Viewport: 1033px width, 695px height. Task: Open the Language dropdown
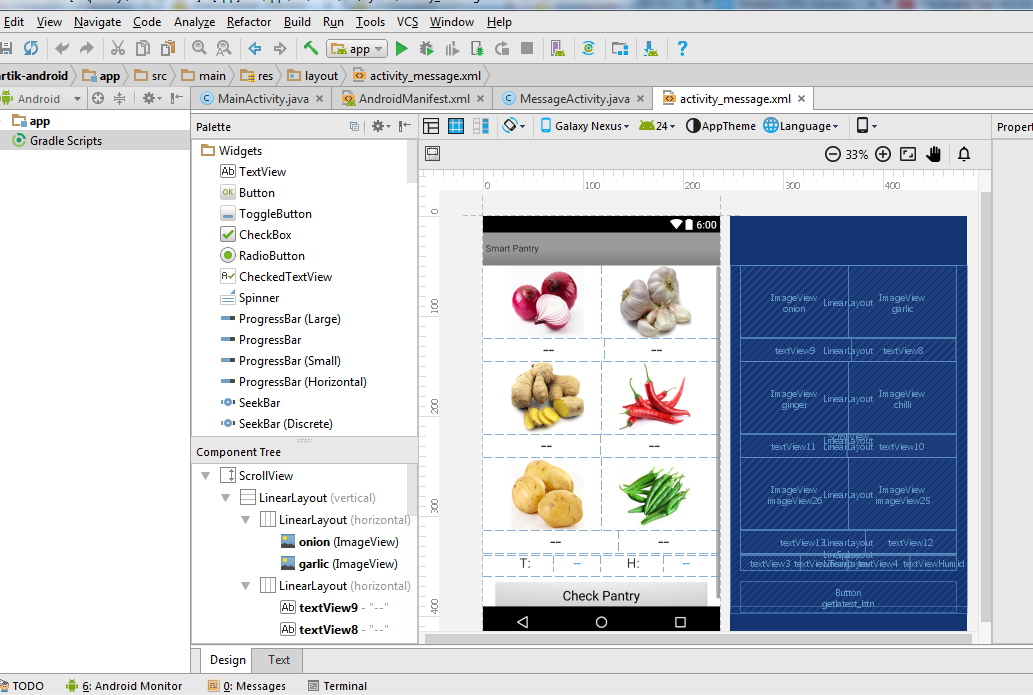click(x=801, y=126)
